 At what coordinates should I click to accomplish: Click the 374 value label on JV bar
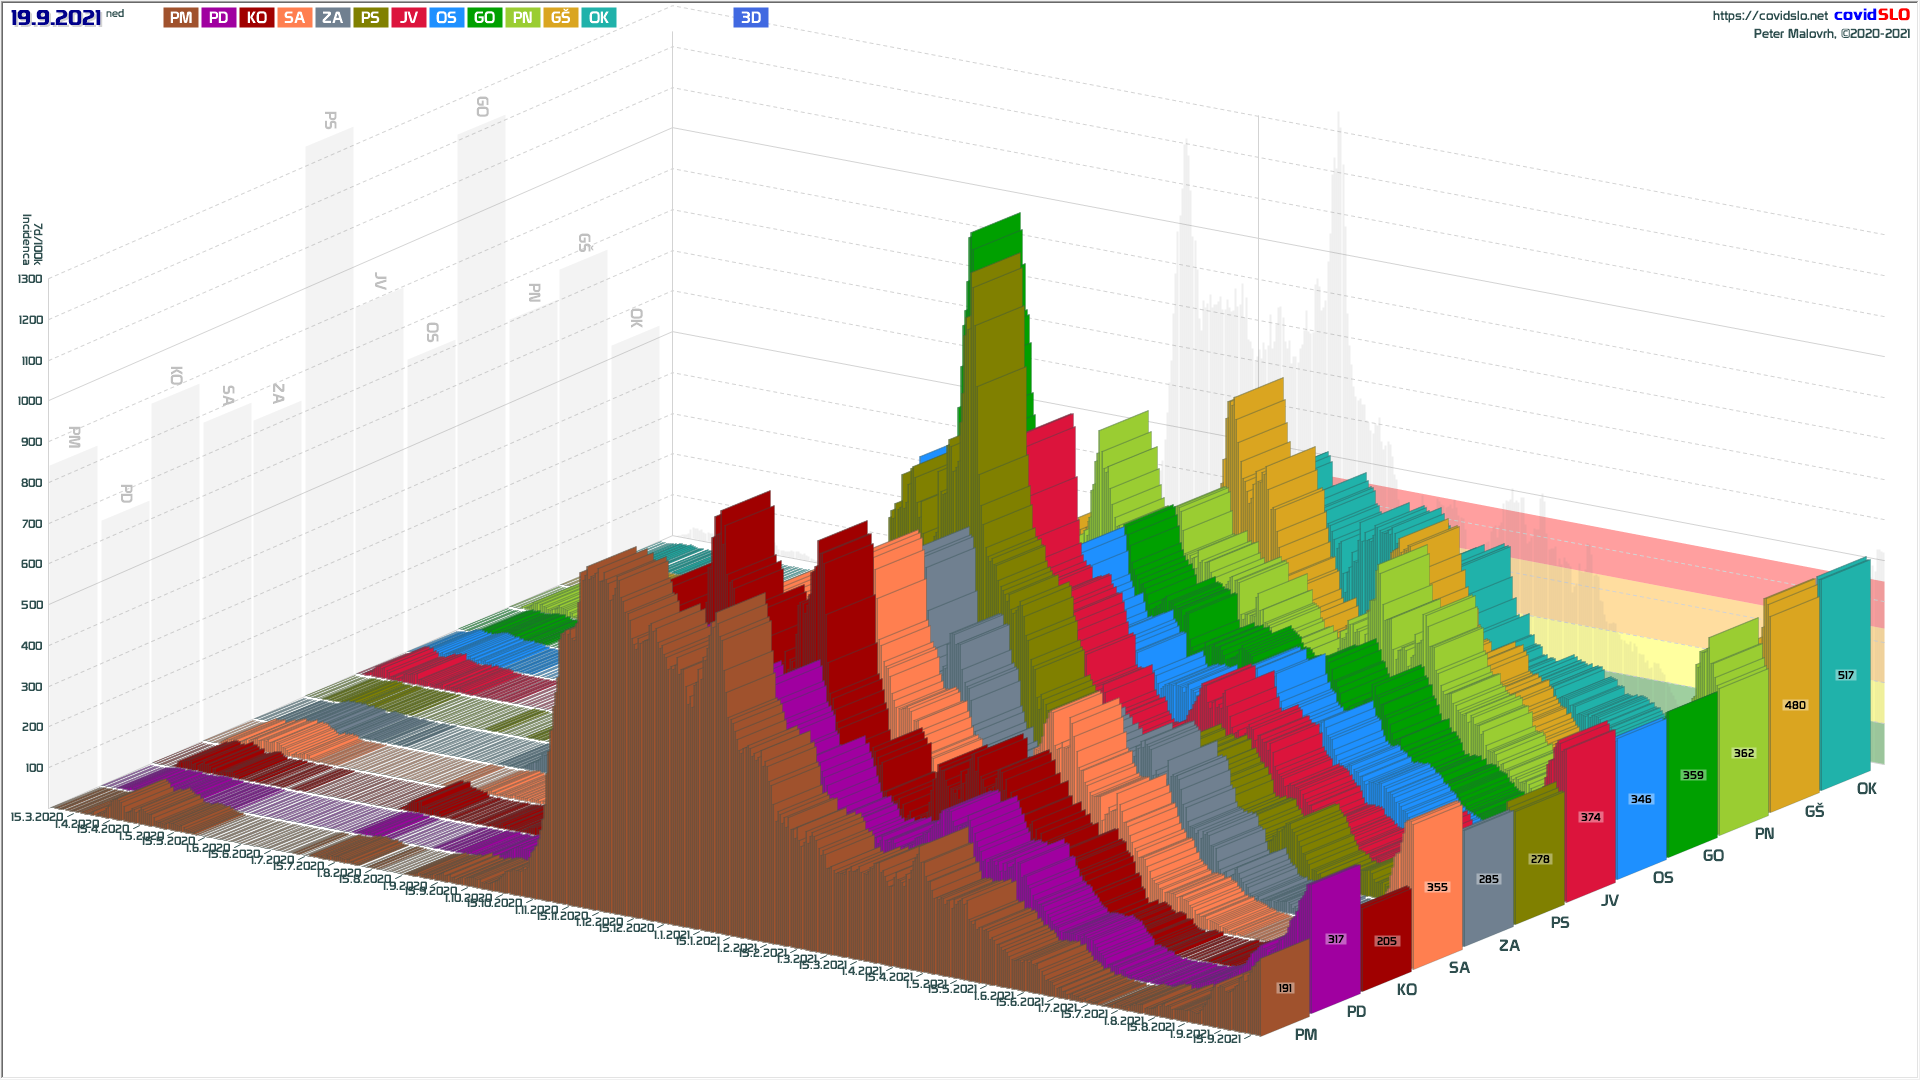(1590, 817)
